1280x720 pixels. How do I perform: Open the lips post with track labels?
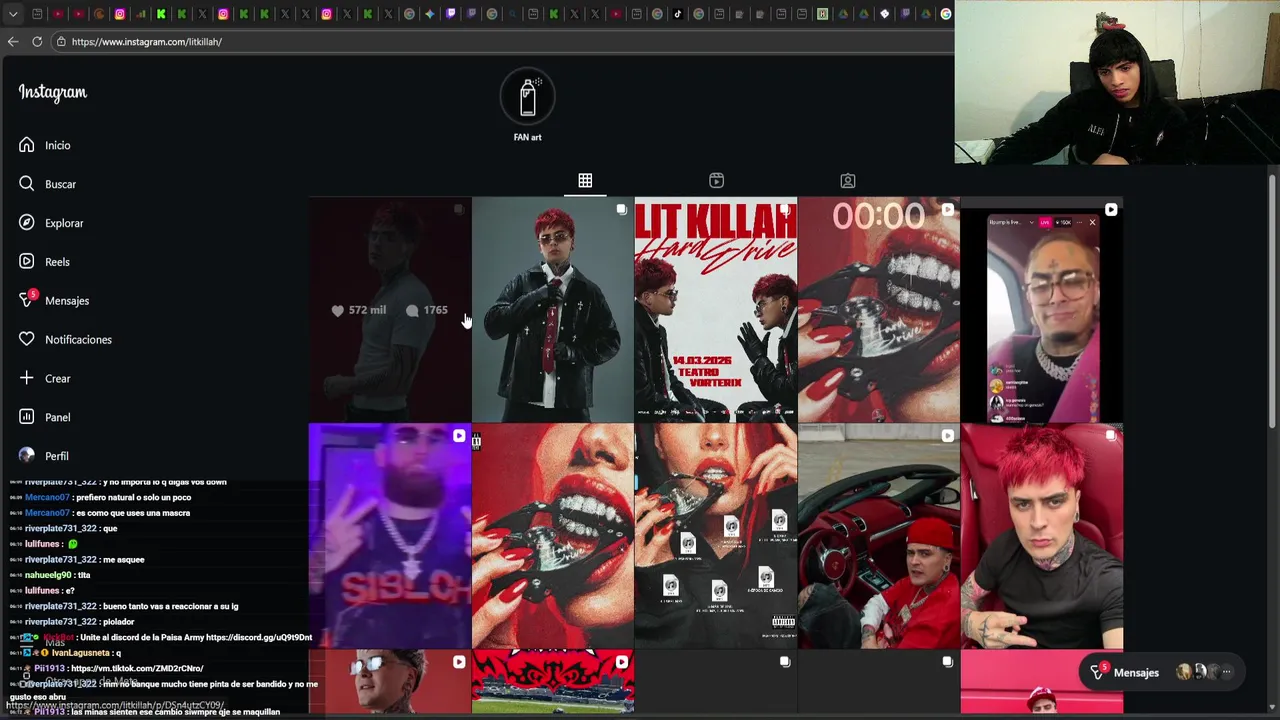click(x=716, y=536)
